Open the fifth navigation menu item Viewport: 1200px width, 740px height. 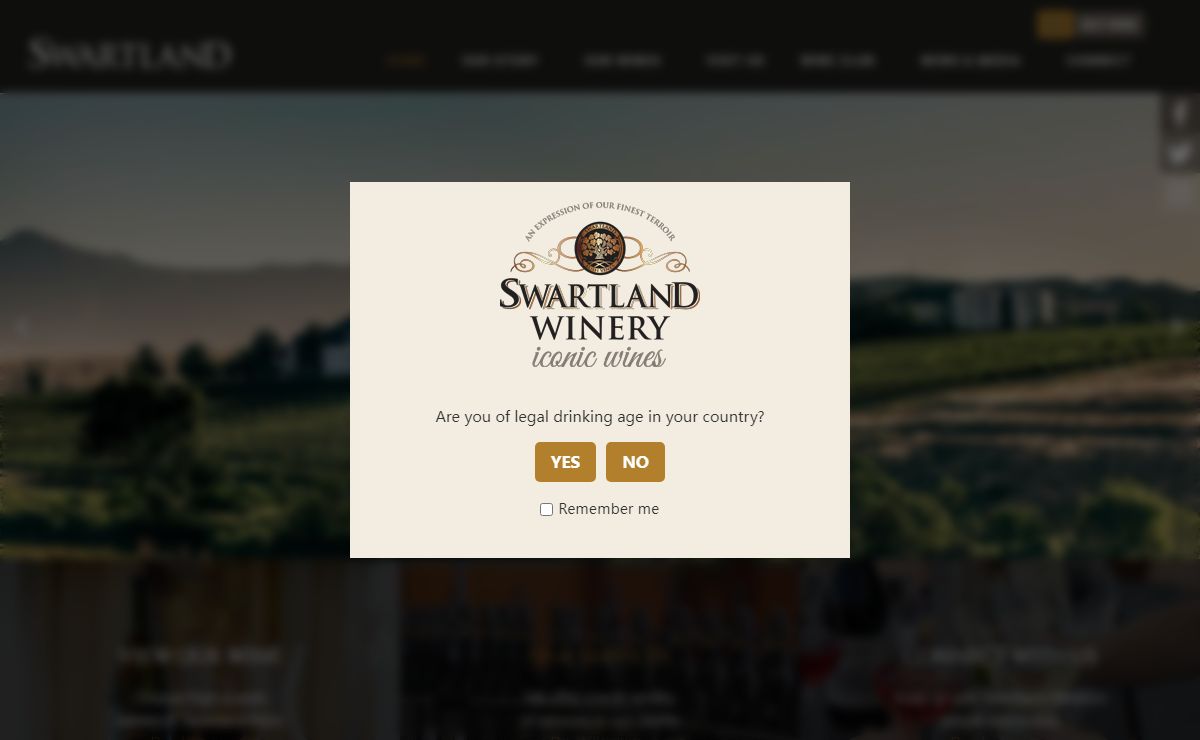coord(837,60)
